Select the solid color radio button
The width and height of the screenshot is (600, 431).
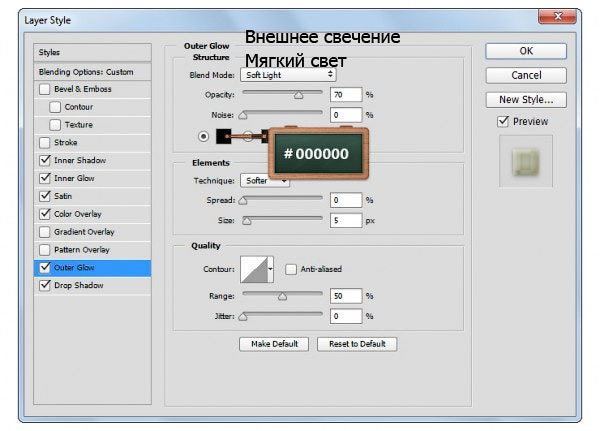tap(204, 136)
